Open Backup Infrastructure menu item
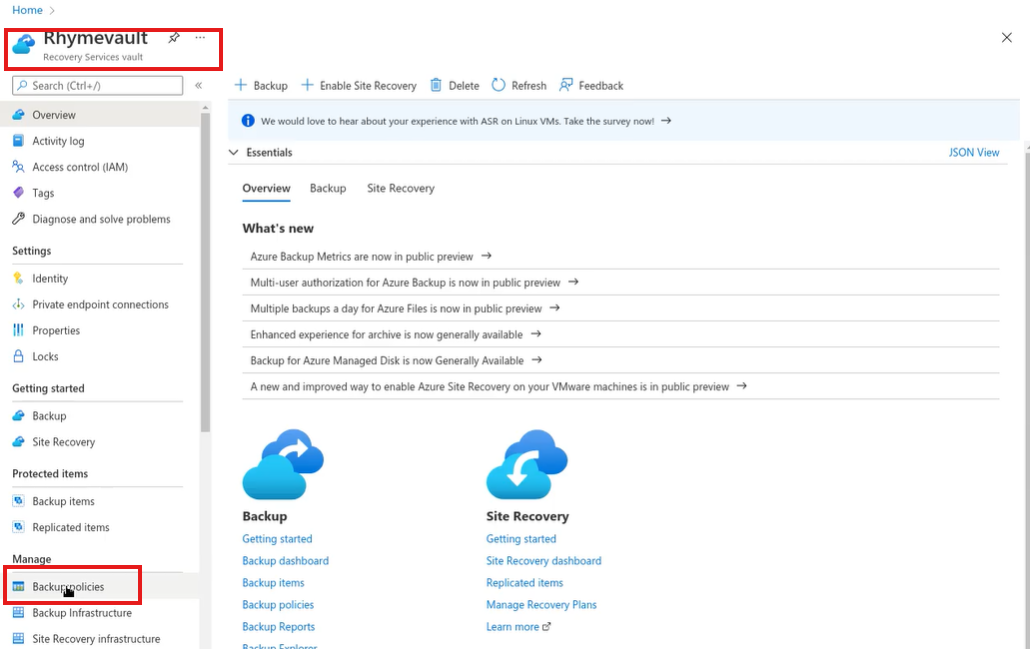 point(82,612)
